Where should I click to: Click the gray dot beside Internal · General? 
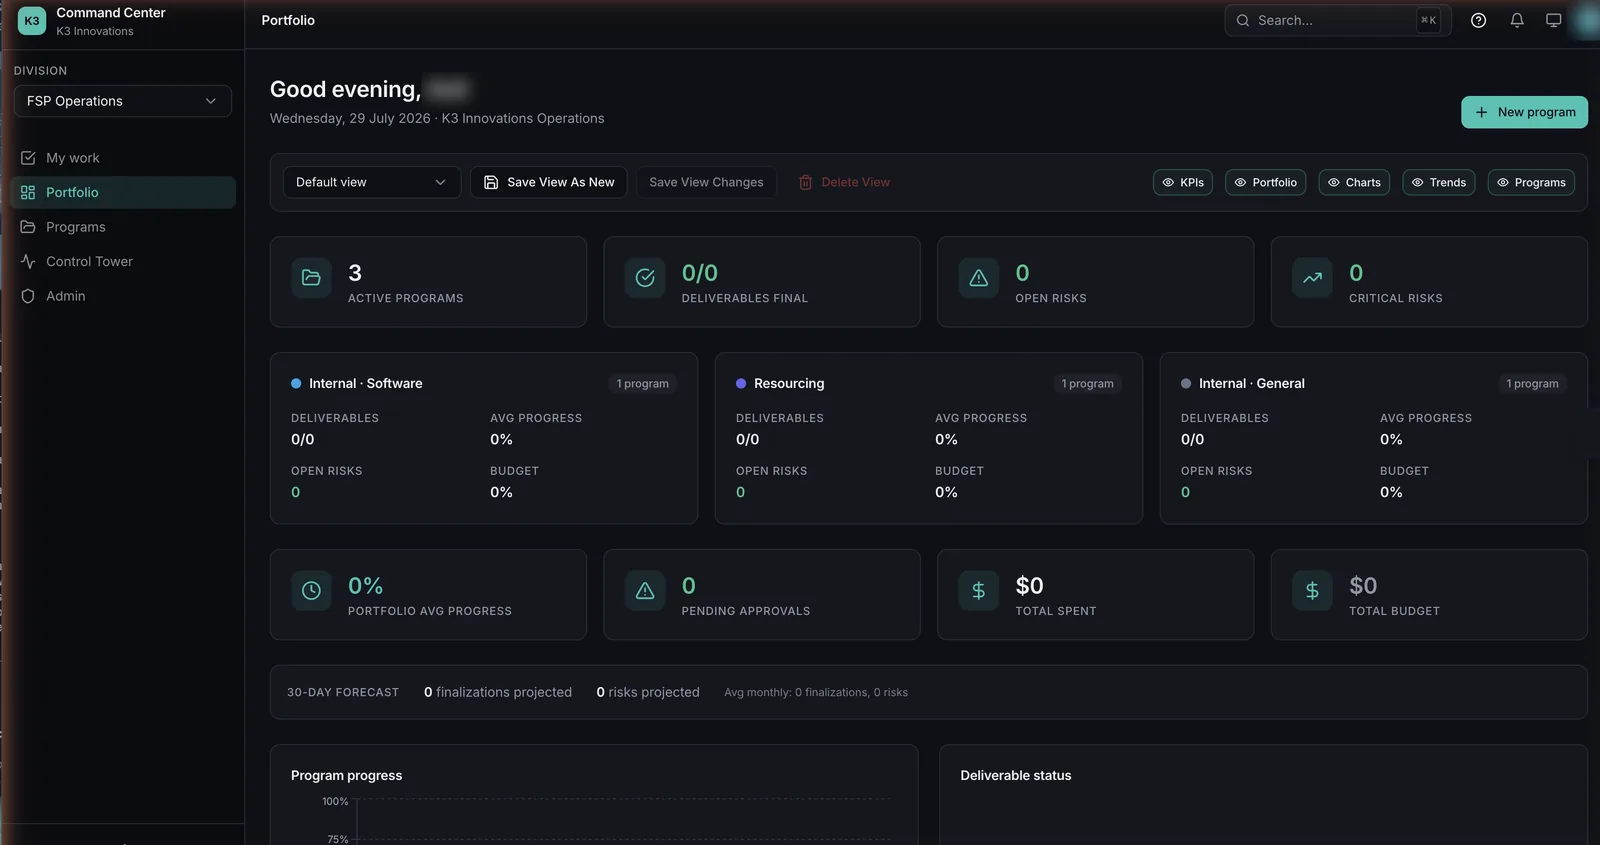1186,383
